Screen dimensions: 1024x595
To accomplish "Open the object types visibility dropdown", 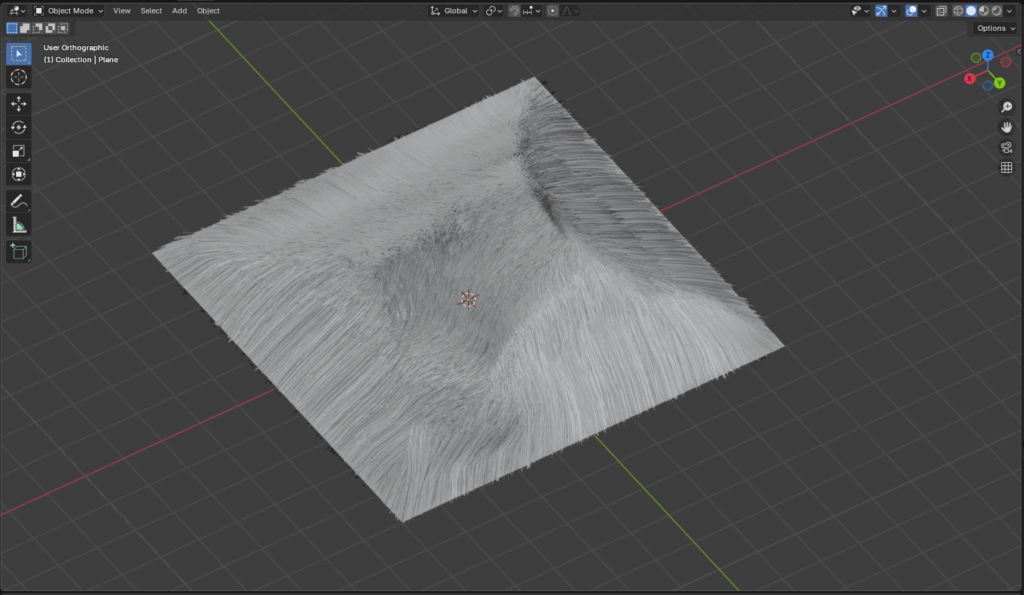I will (x=860, y=10).
